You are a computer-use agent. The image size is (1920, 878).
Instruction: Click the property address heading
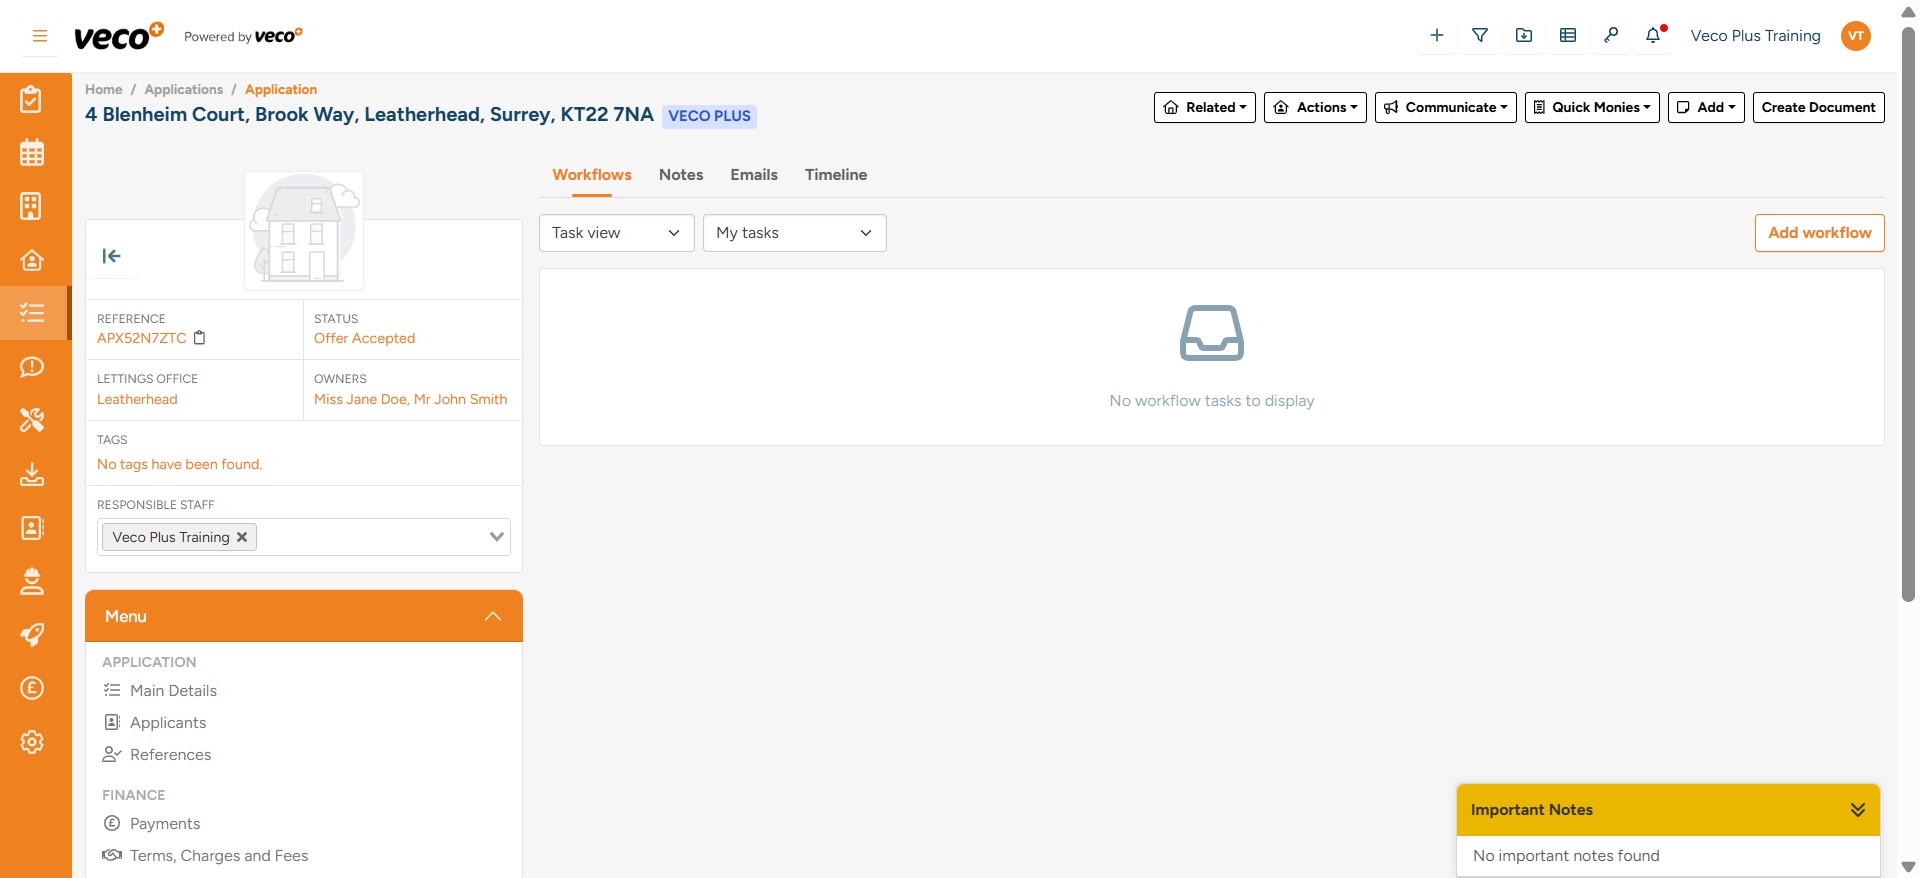[x=369, y=115]
